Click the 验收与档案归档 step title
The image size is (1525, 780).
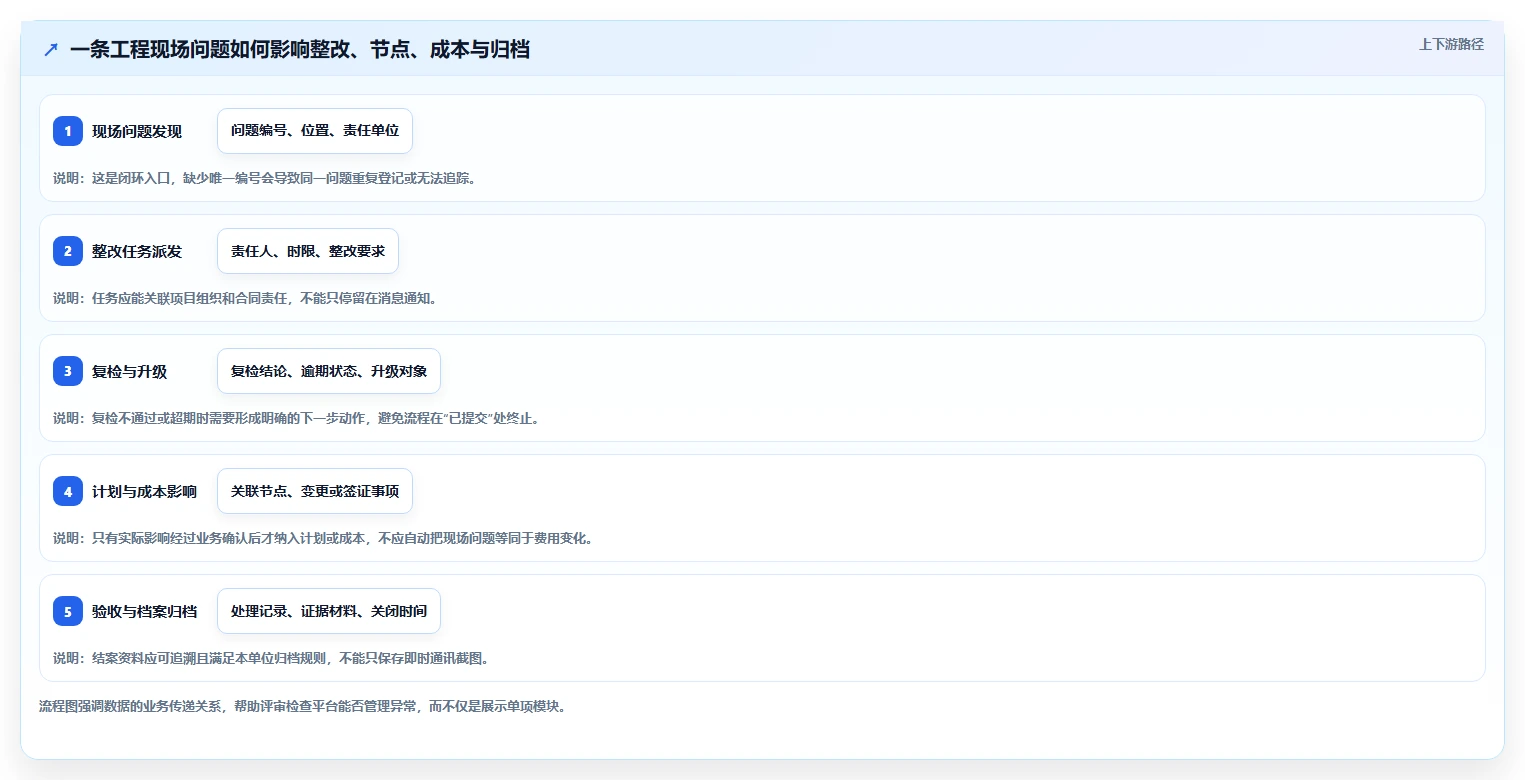[x=144, y=611]
